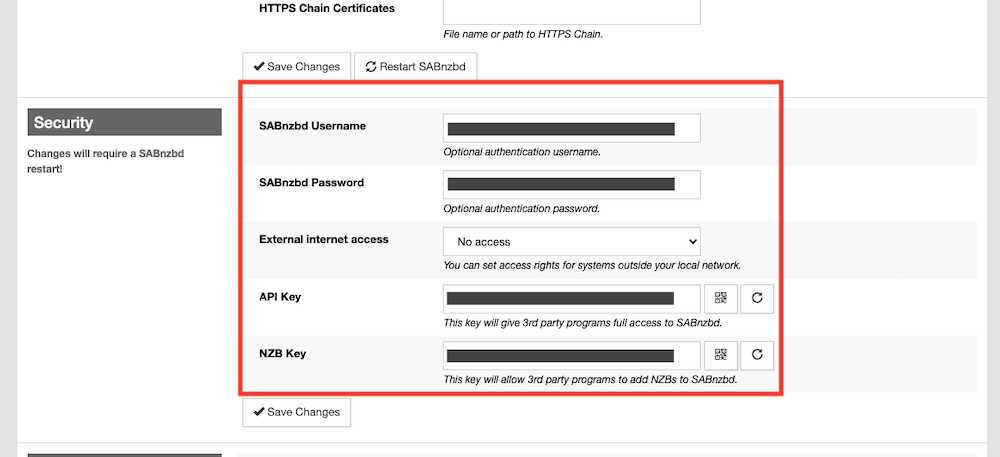Click the HTTPS Chain Certificates label

tap(327, 8)
